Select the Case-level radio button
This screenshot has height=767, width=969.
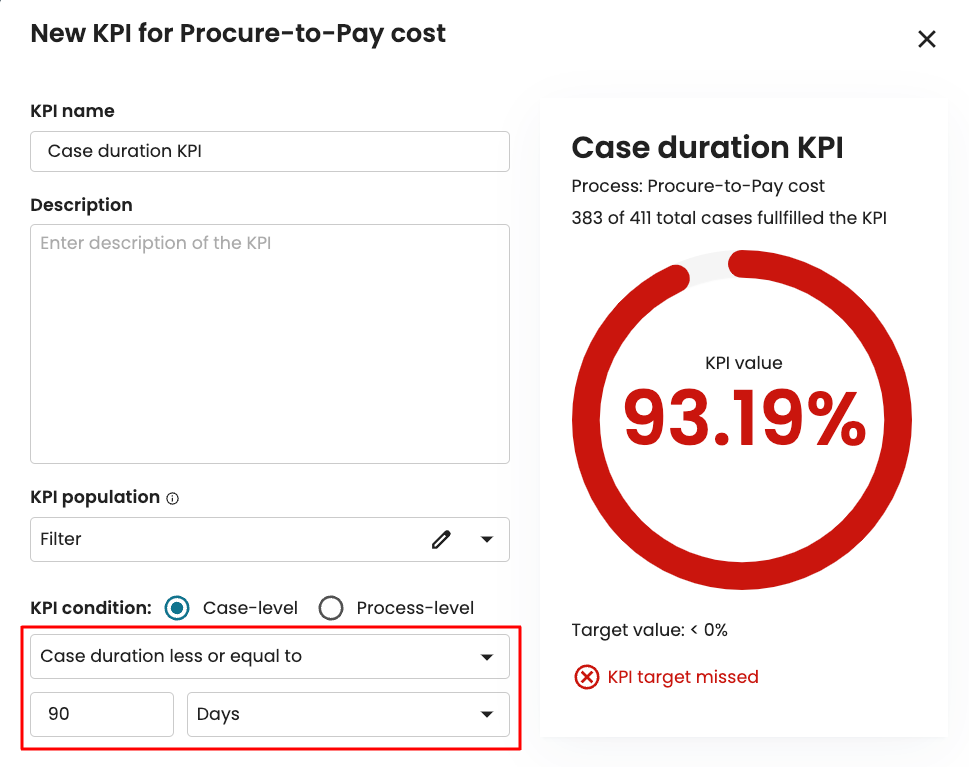[177, 608]
